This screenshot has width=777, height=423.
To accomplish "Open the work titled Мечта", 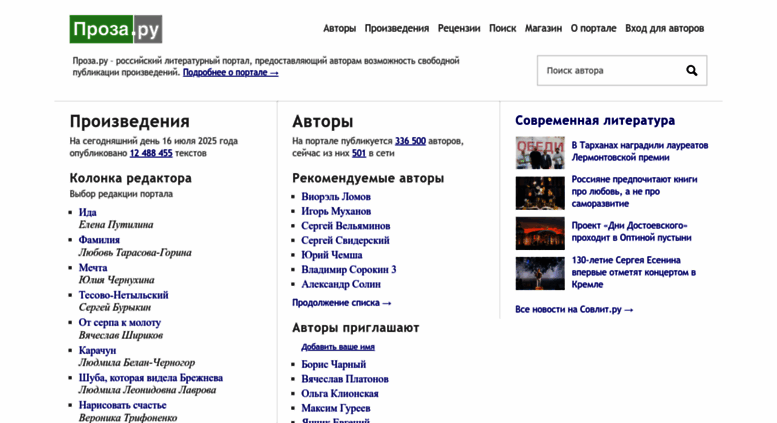I will 93,267.
